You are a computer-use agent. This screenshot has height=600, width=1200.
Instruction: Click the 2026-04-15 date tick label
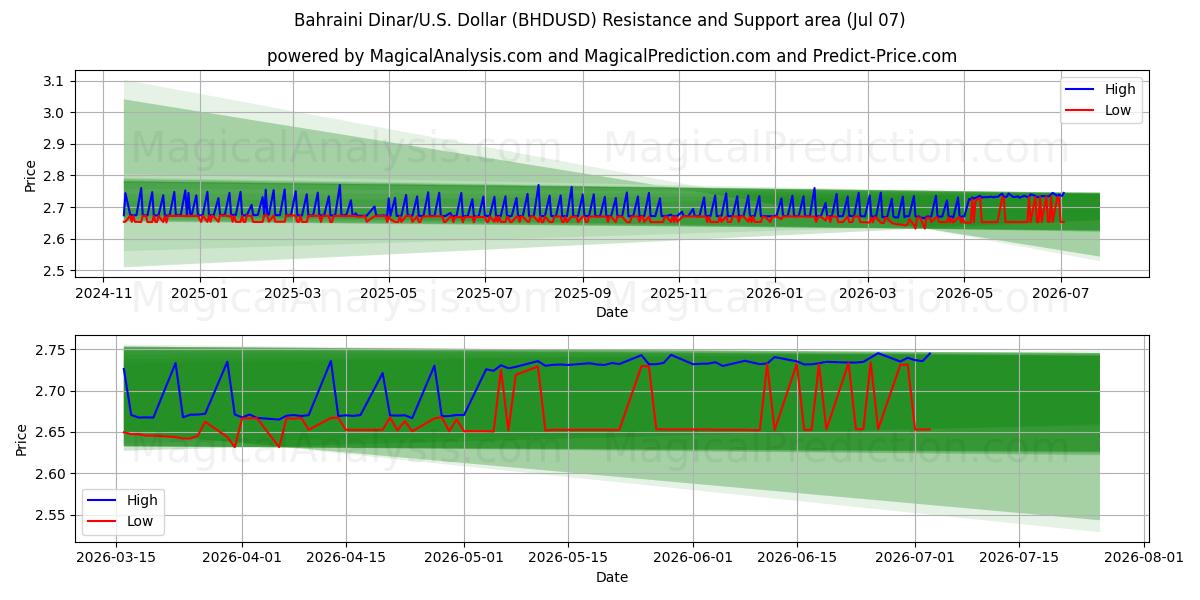(x=347, y=559)
